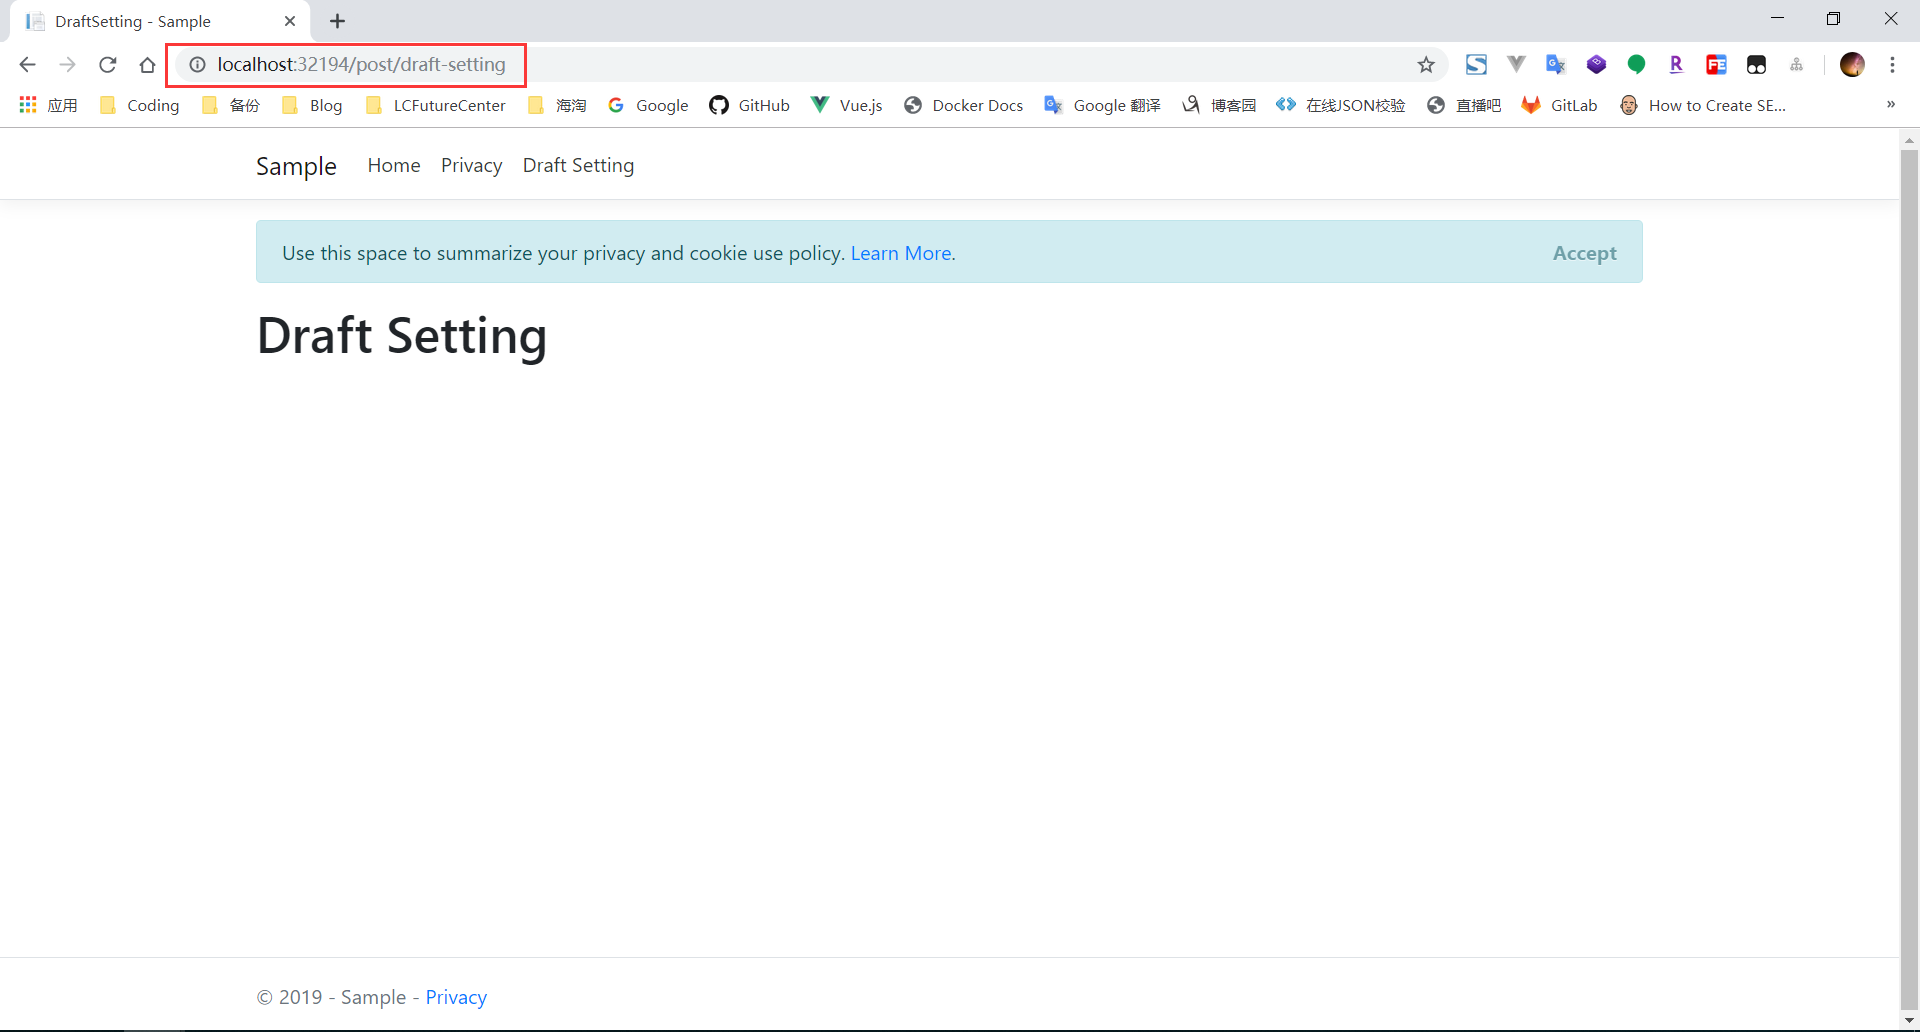This screenshot has width=1920, height=1032.
Task: Go to Home in the navbar
Action: click(x=394, y=165)
